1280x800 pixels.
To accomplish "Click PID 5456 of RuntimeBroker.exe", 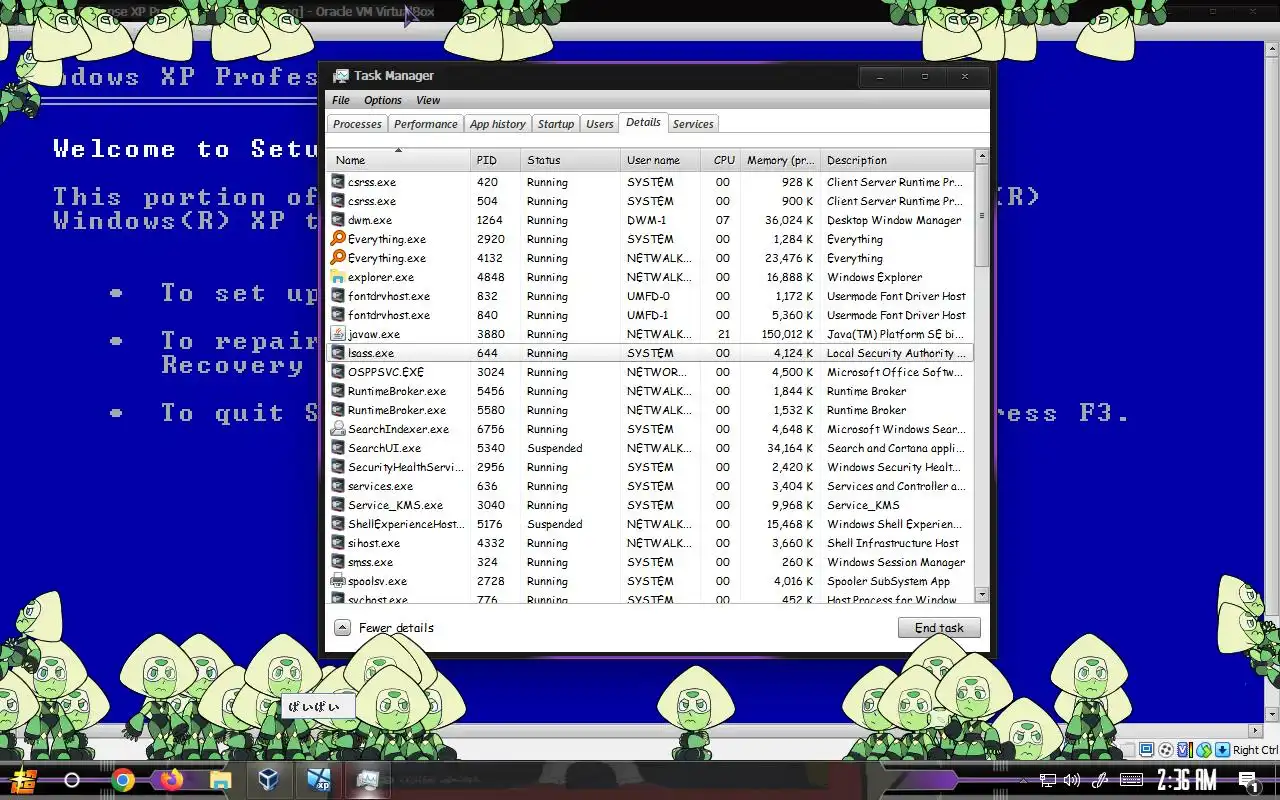I will pyautogui.click(x=490, y=391).
